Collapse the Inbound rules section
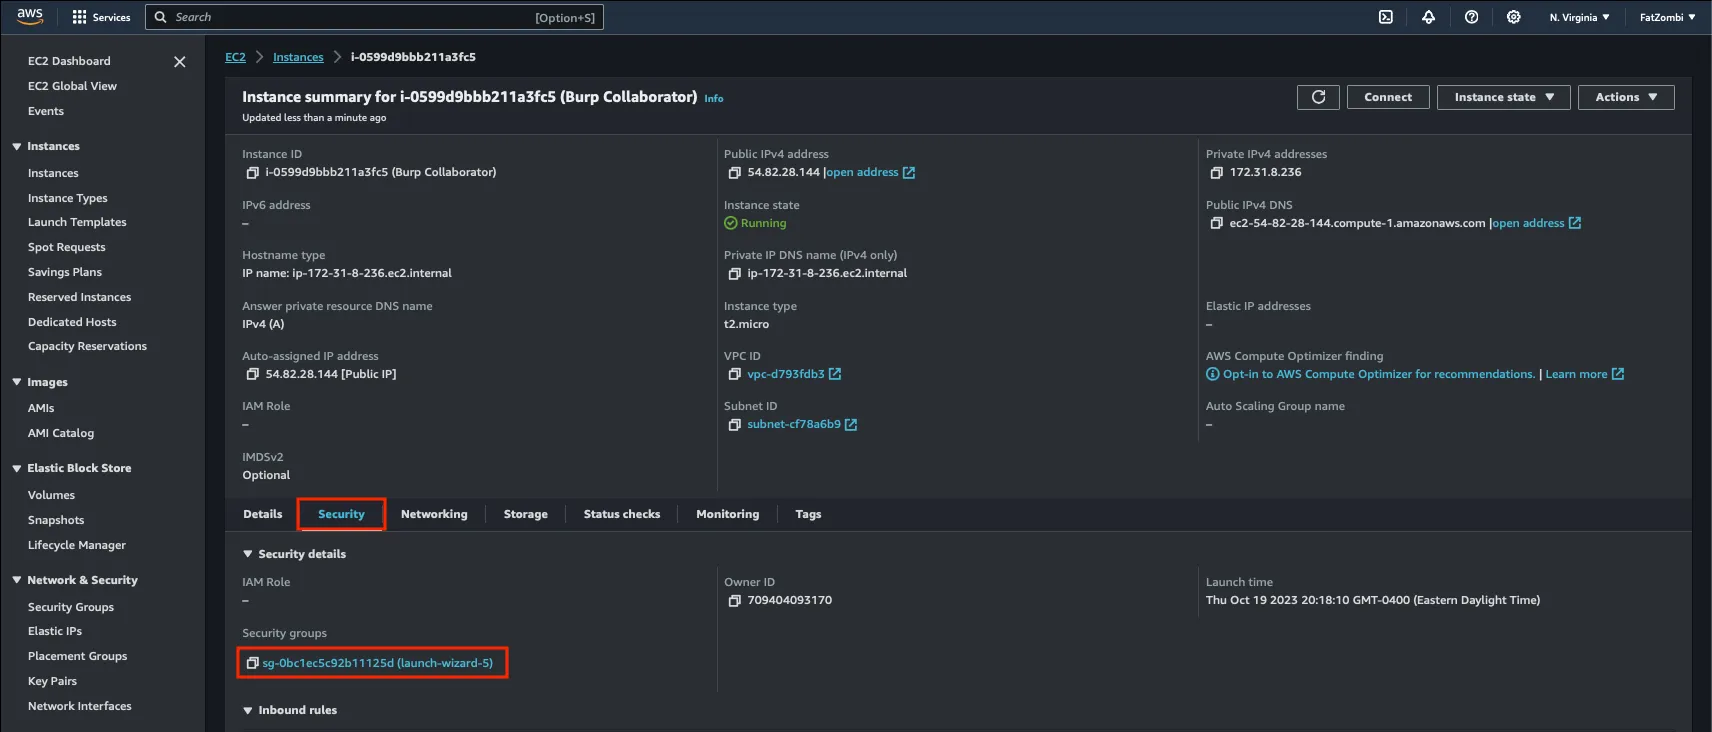Screen dimensions: 1712x732 [248, 711]
